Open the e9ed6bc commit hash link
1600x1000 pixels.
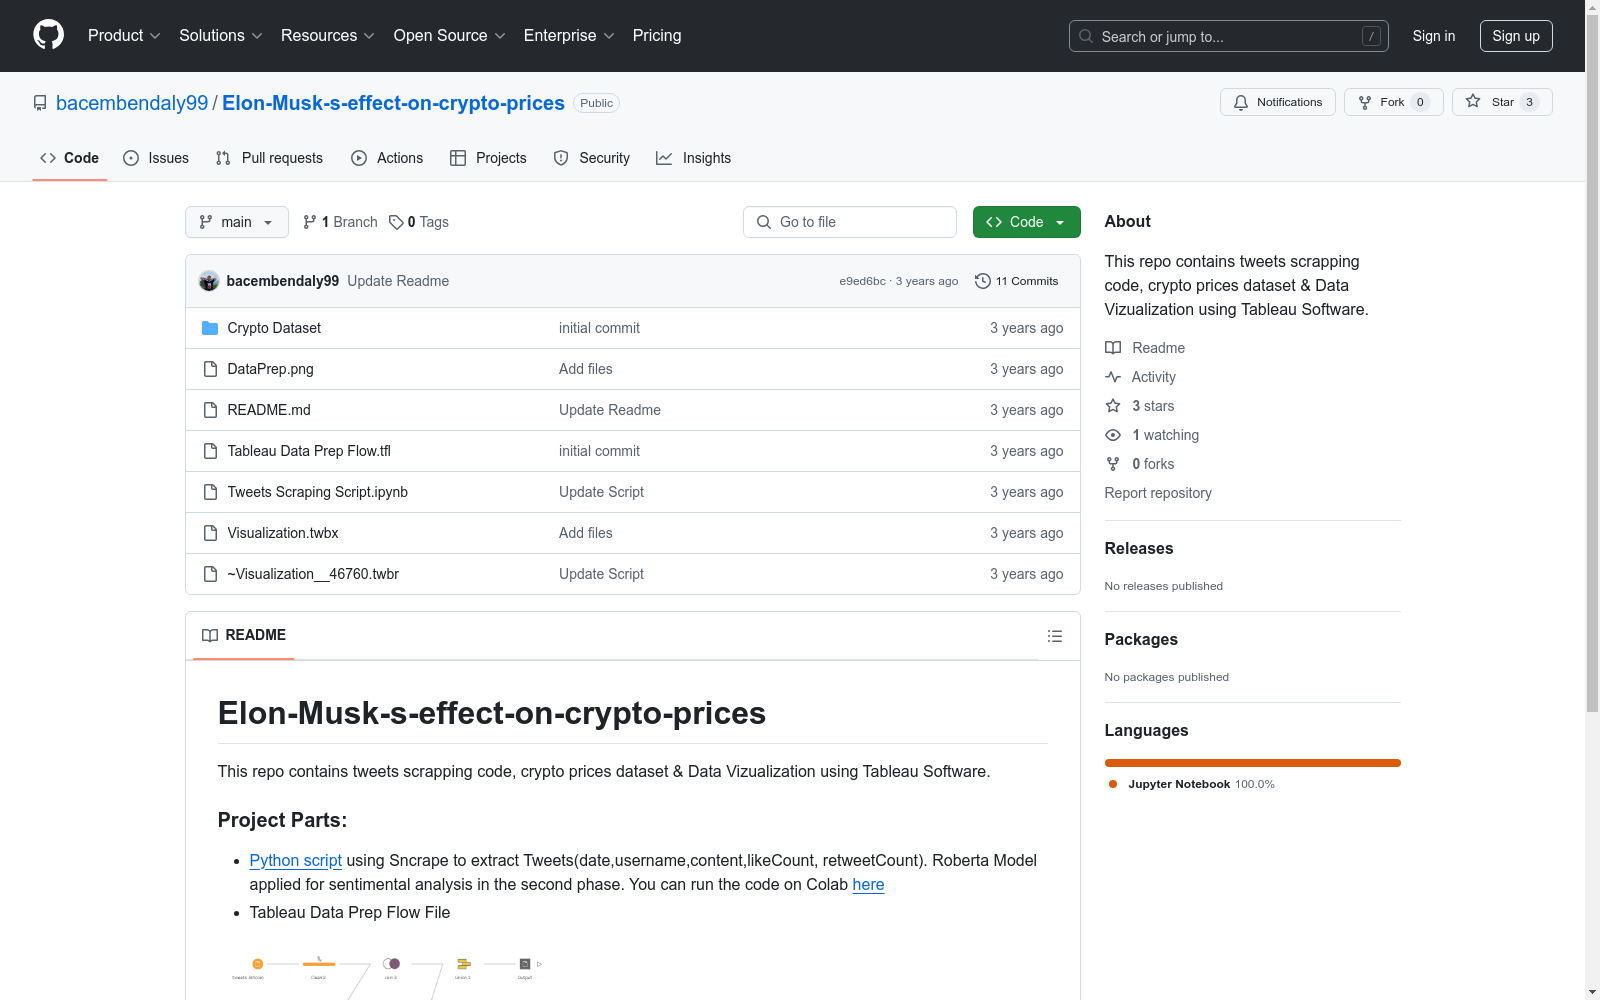[862, 281]
